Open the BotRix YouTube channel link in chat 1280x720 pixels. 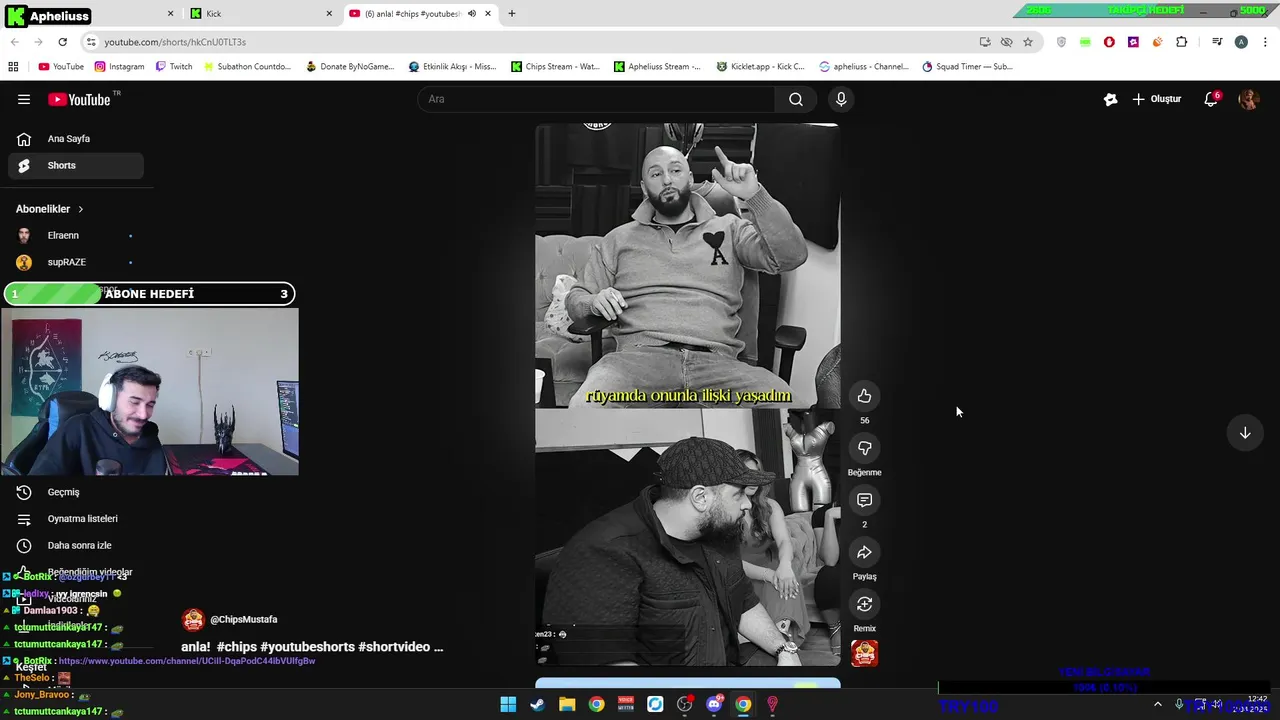(x=187, y=661)
